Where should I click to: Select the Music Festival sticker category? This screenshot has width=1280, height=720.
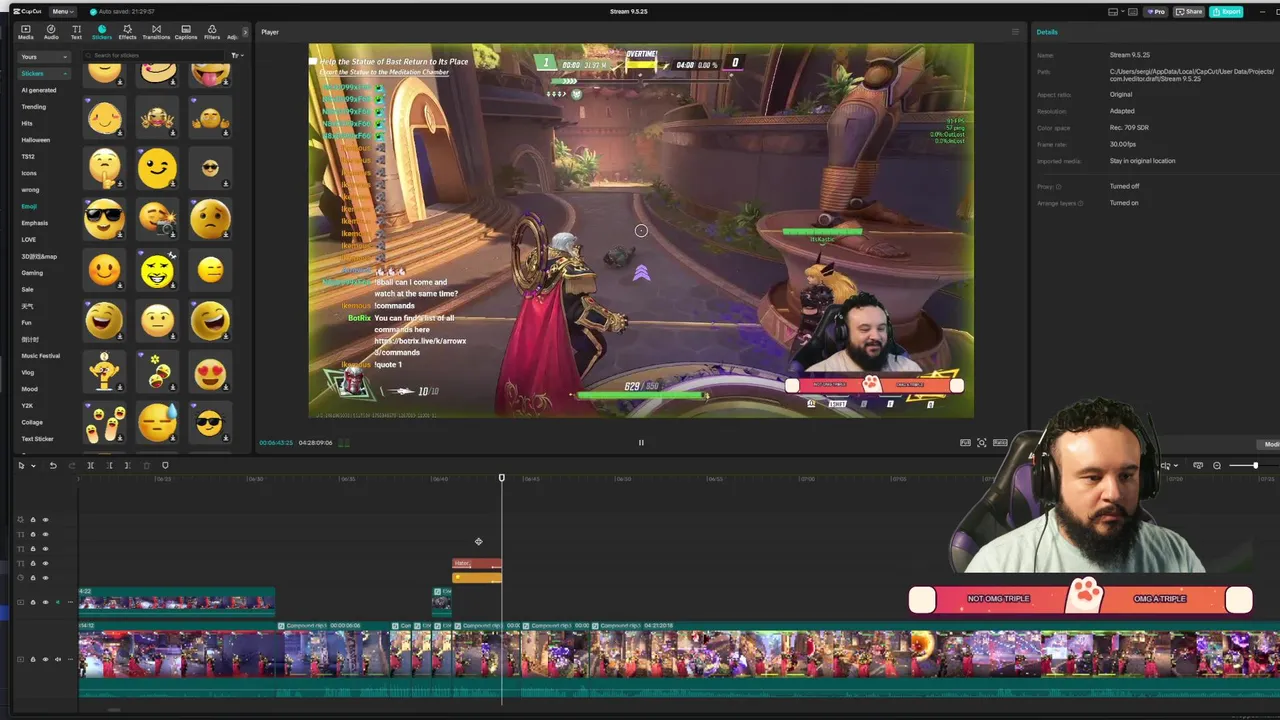pos(41,356)
